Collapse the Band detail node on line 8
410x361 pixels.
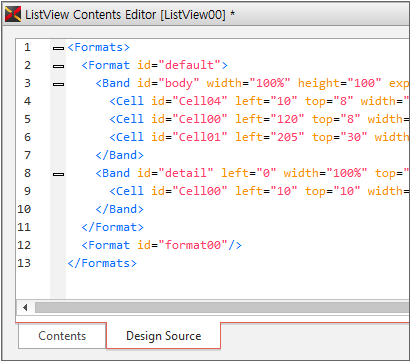click(58, 174)
